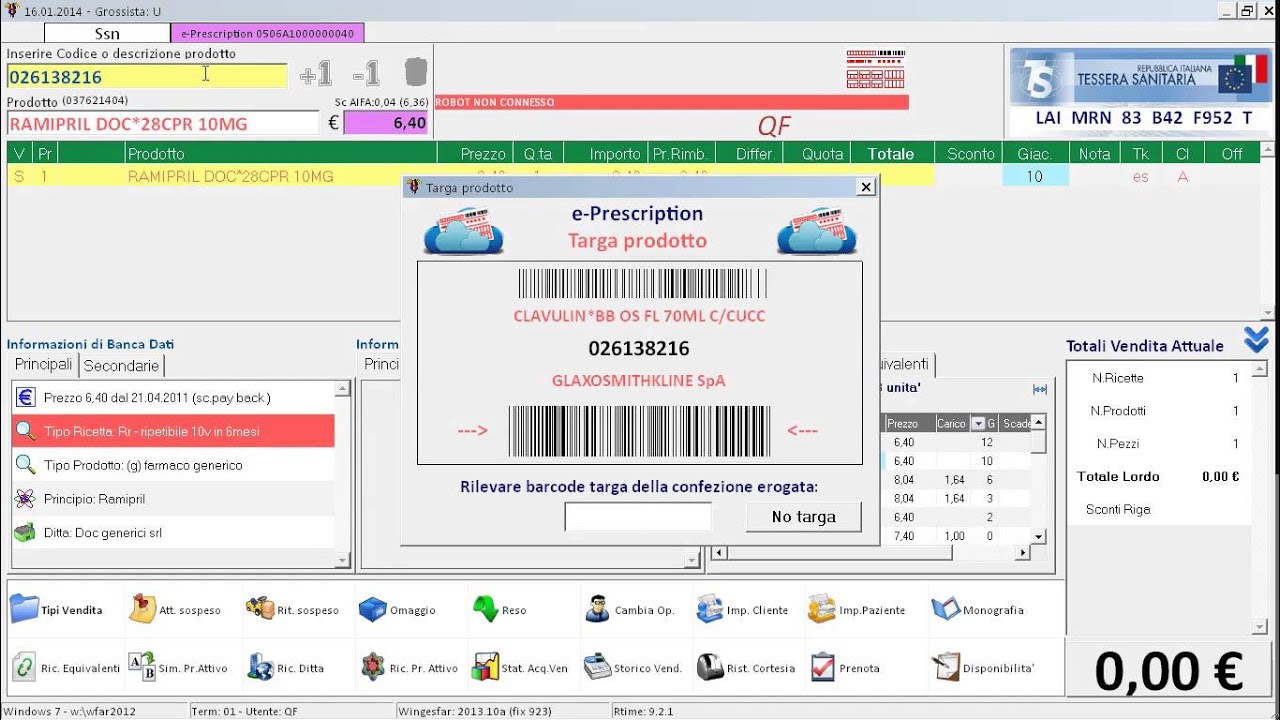Click G cell '12' in equivalents table
Image resolution: width=1280 pixels, height=720 pixels.
click(987, 442)
